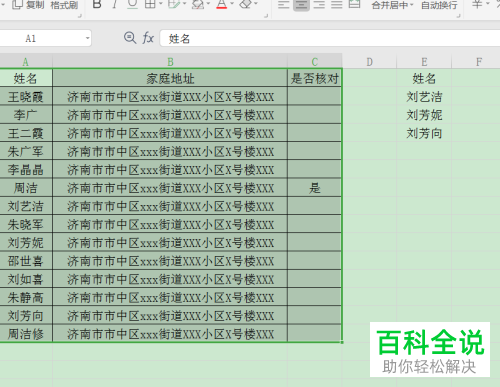Select 刘芳妮 in column A

(26, 242)
